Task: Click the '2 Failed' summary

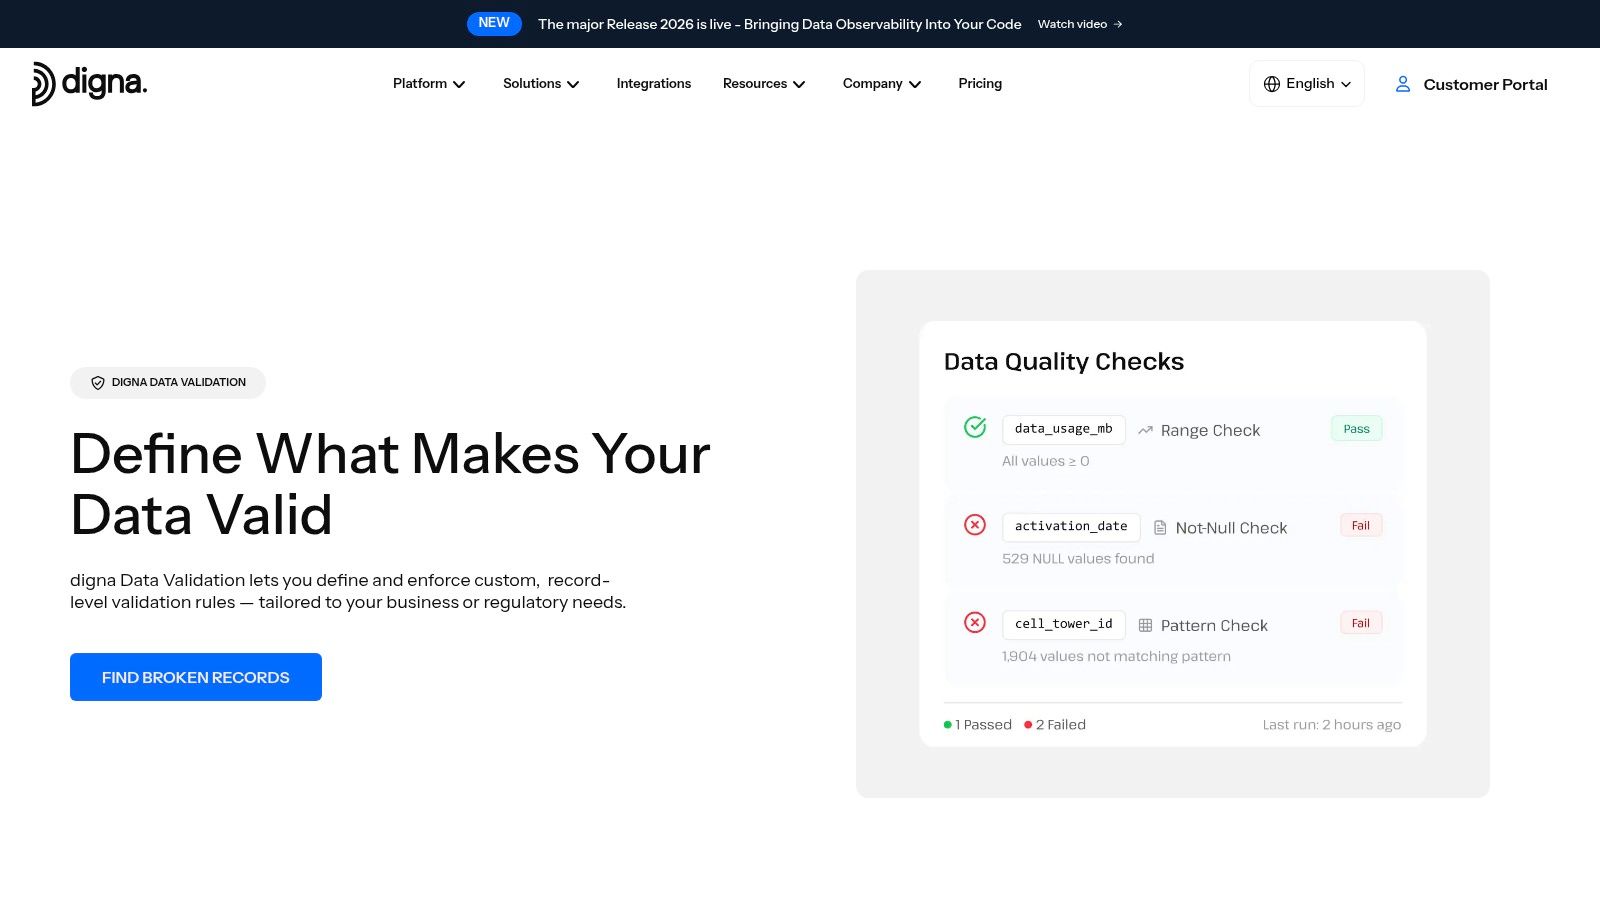Action: click(x=1055, y=725)
